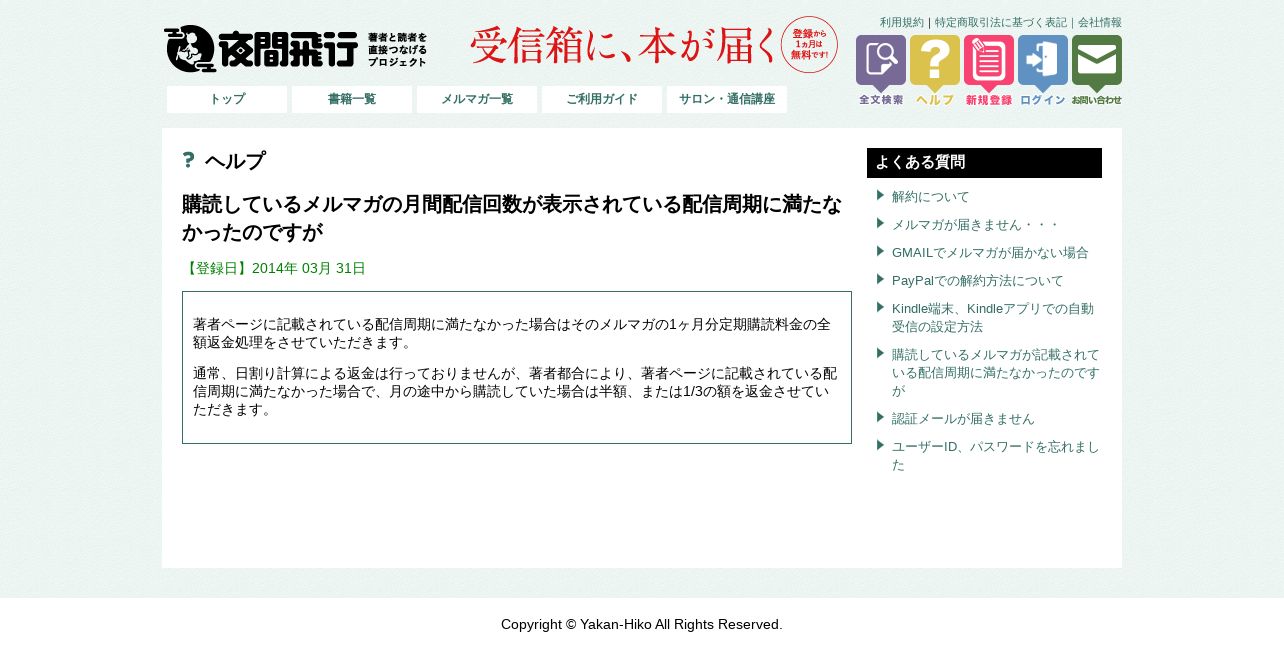The width and height of the screenshot is (1284, 650).
Task: Go to the トップ navigation tab
Action: [x=227, y=99]
